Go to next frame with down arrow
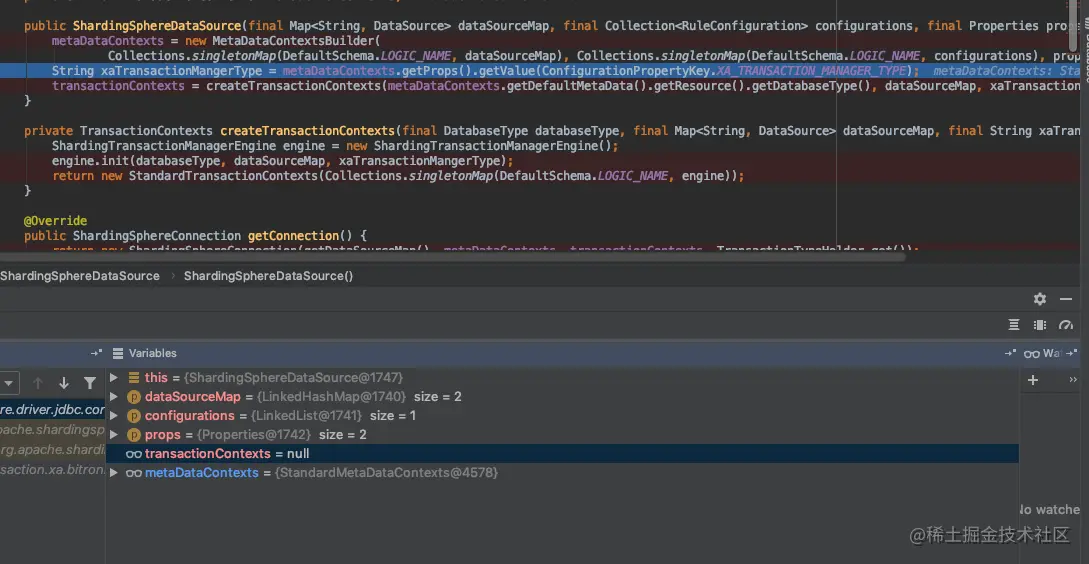 [x=64, y=383]
